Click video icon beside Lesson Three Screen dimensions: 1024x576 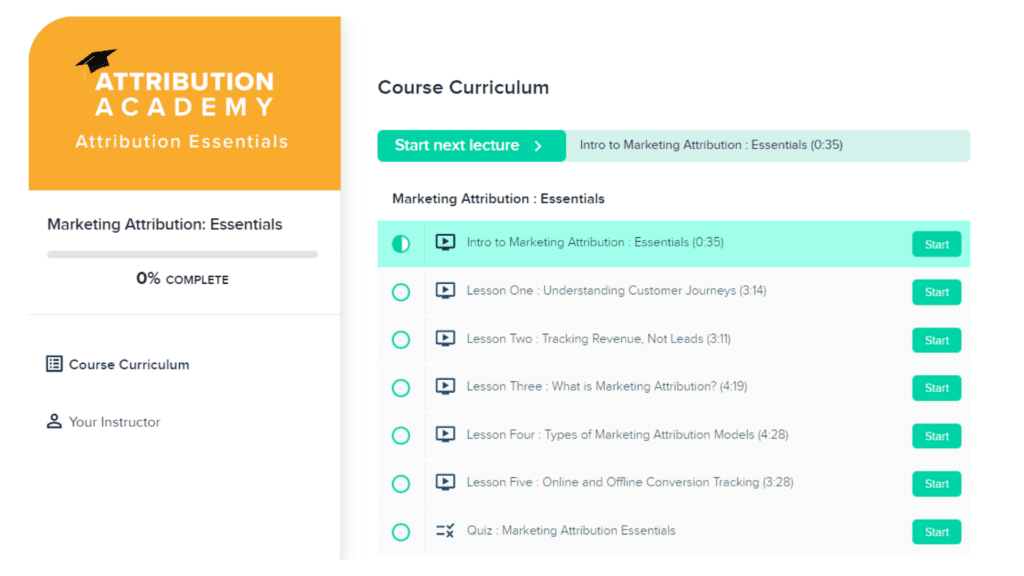point(445,387)
